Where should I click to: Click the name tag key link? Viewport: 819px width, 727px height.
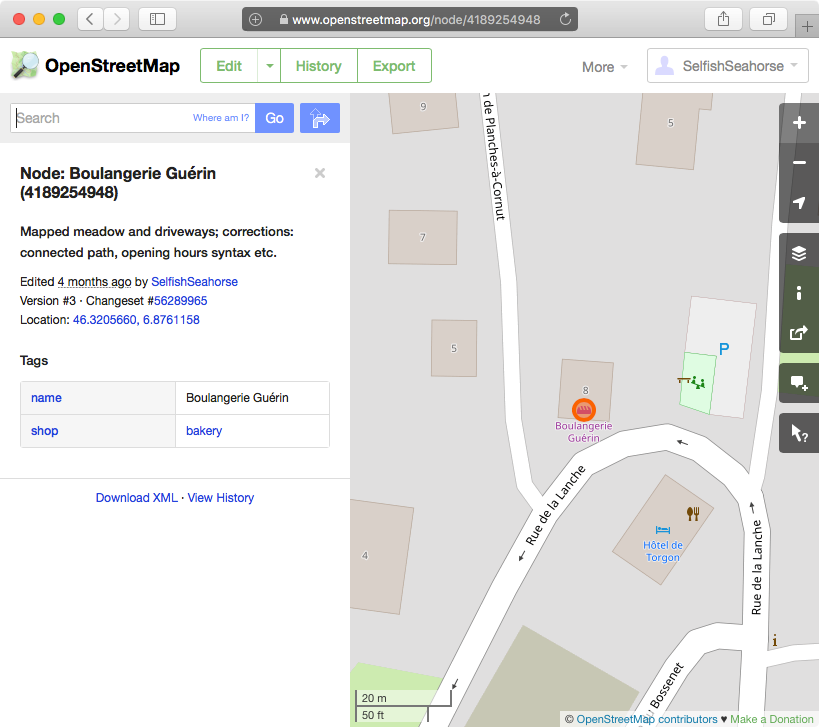(x=46, y=398)
